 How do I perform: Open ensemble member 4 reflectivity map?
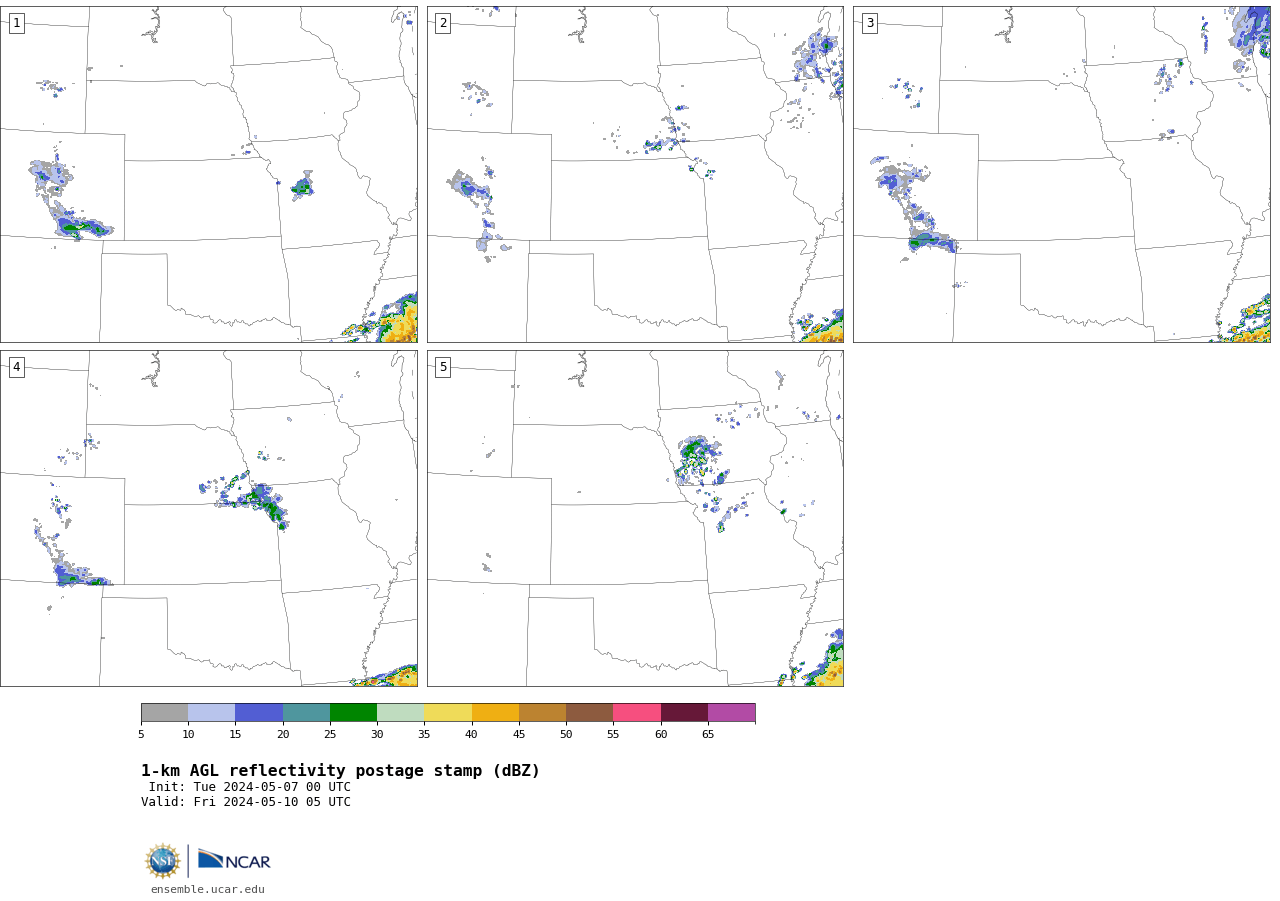point(209,518)
